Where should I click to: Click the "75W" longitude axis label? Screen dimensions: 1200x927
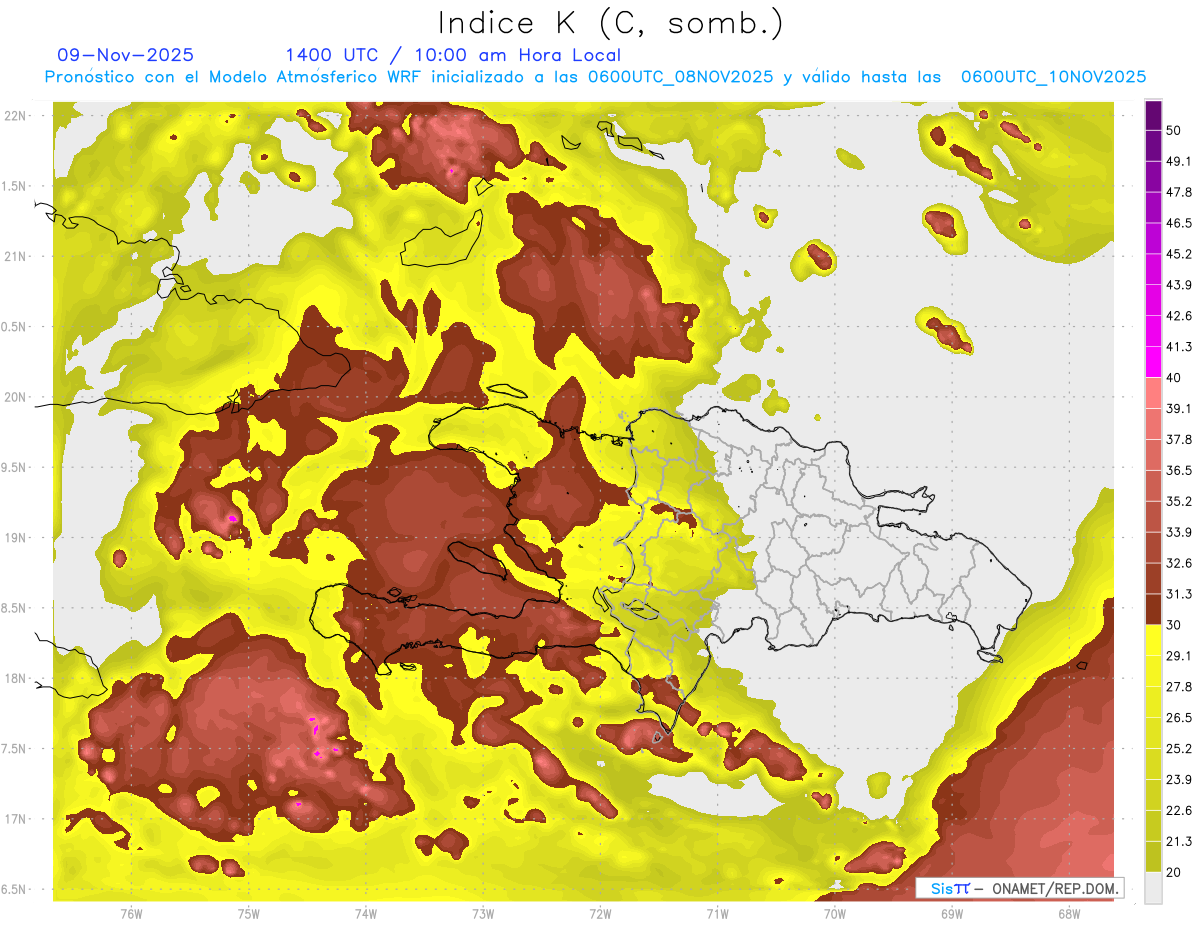(249, 914)
